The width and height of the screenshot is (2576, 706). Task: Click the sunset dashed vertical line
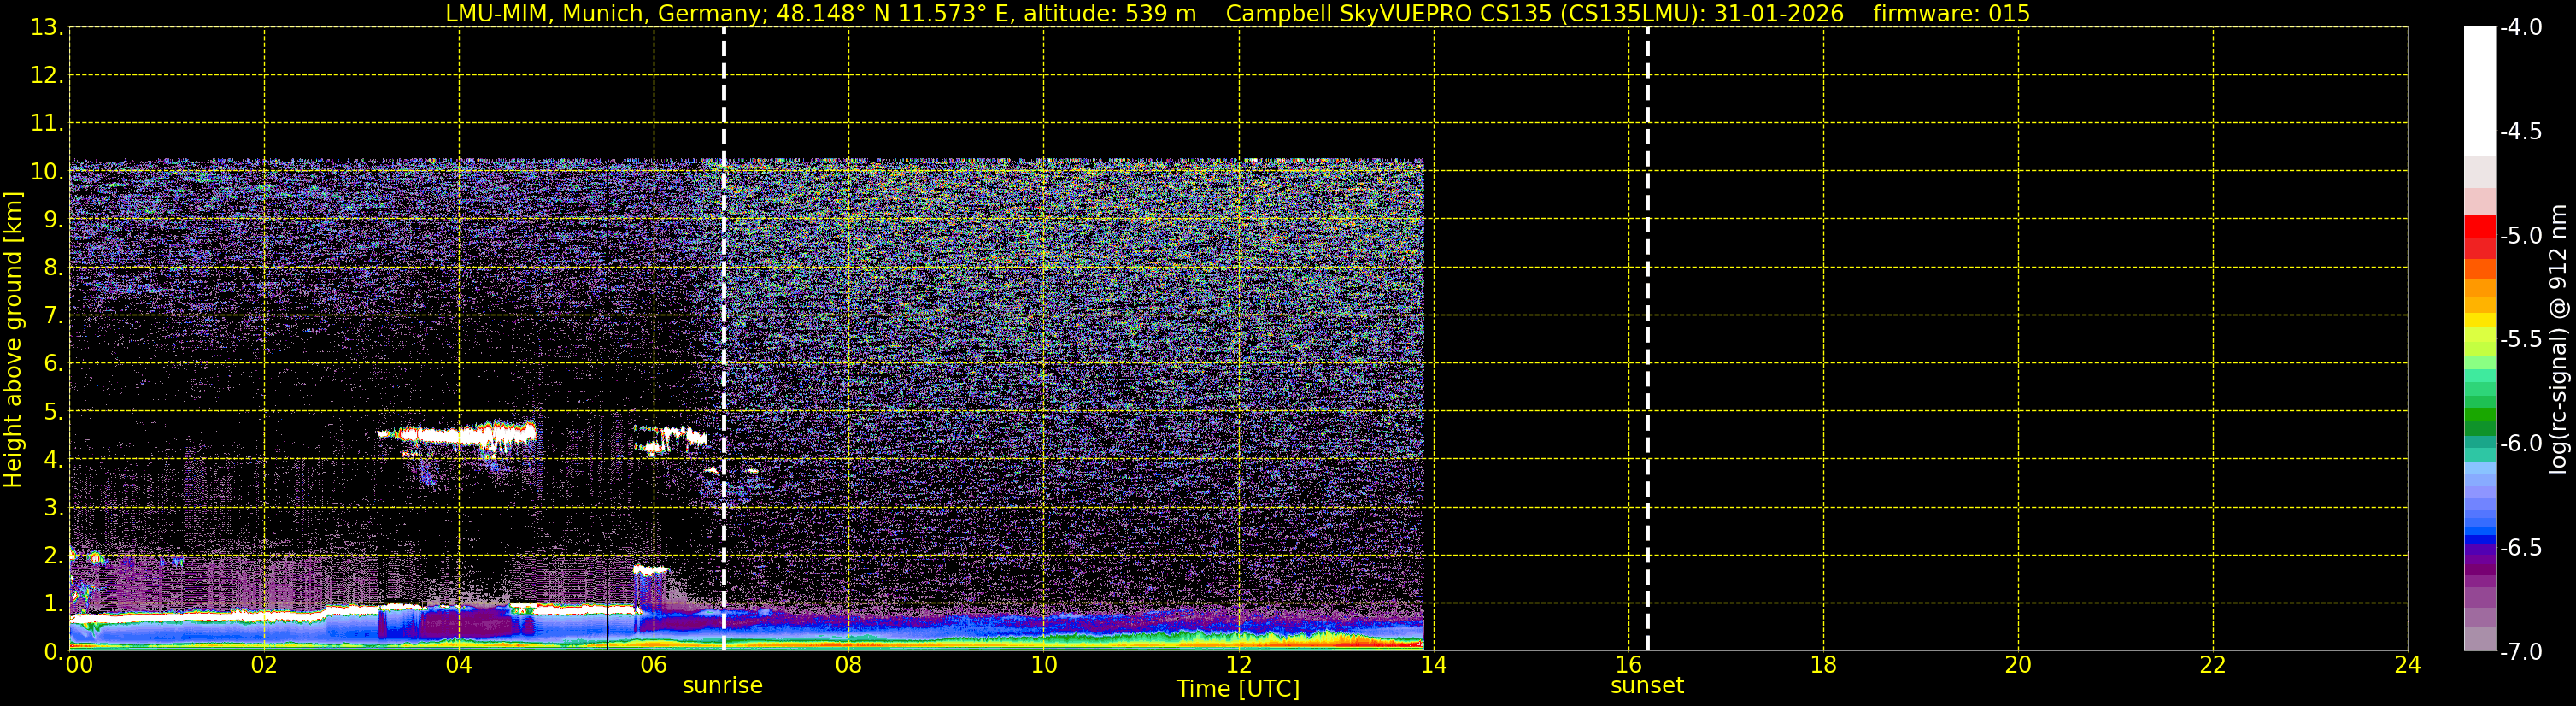coord(1647,339)
